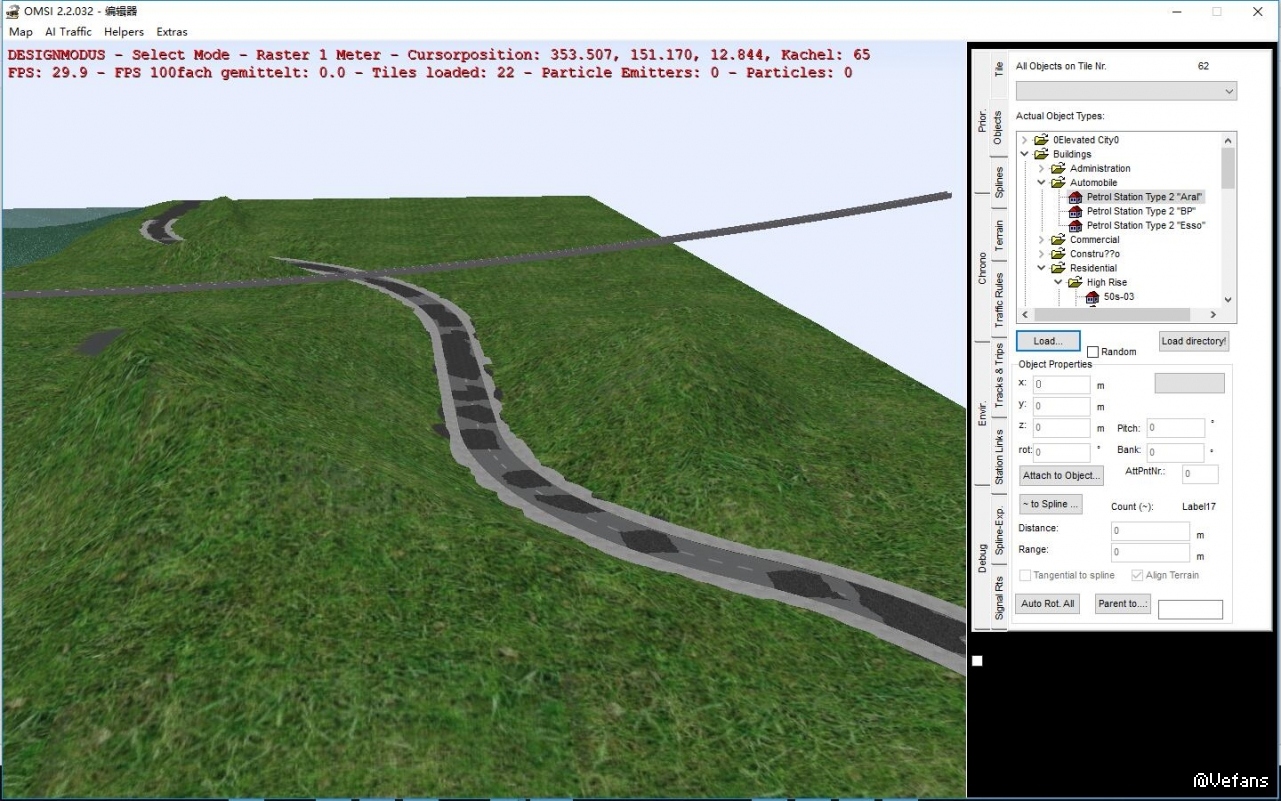The height and width of the screenshot is (801, 1281).
Task: Check Tangential to spline option
Action: click(1025, 575)
